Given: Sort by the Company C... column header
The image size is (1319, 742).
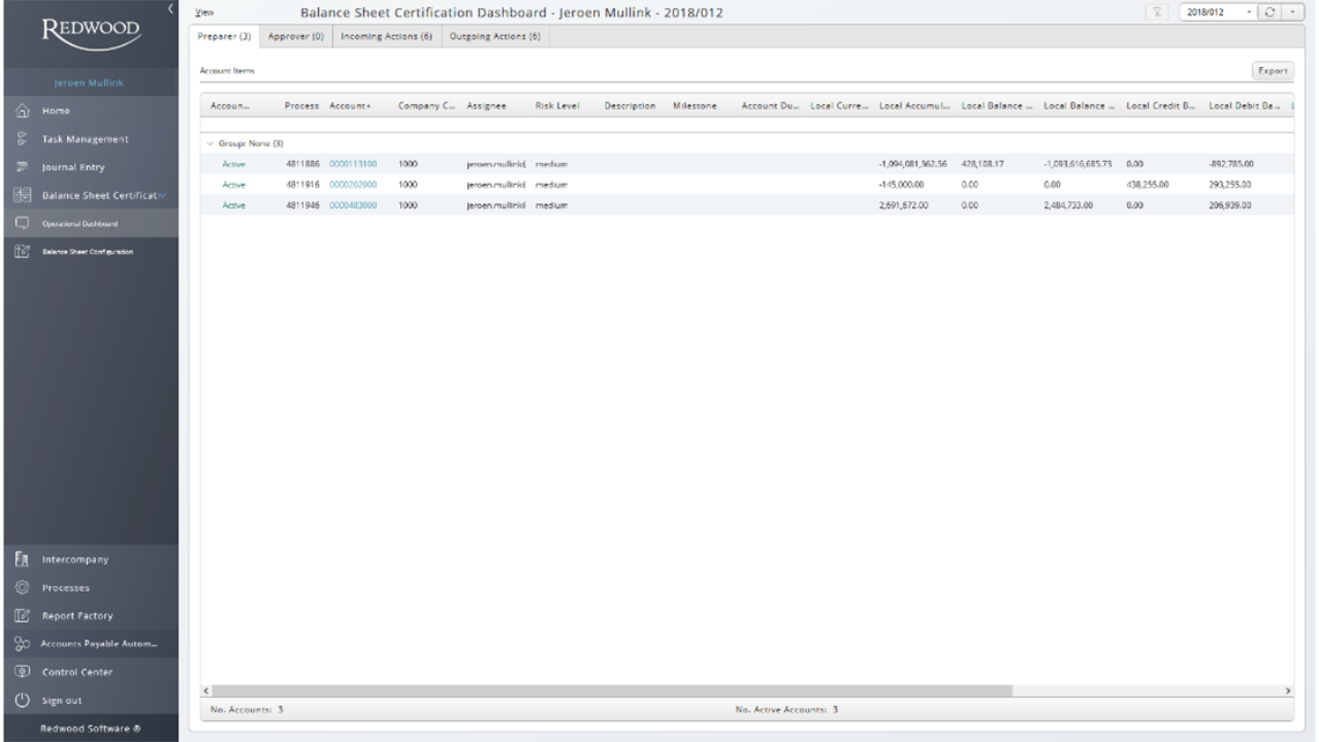Looking at the screenshot, I should tap(428, 106).
